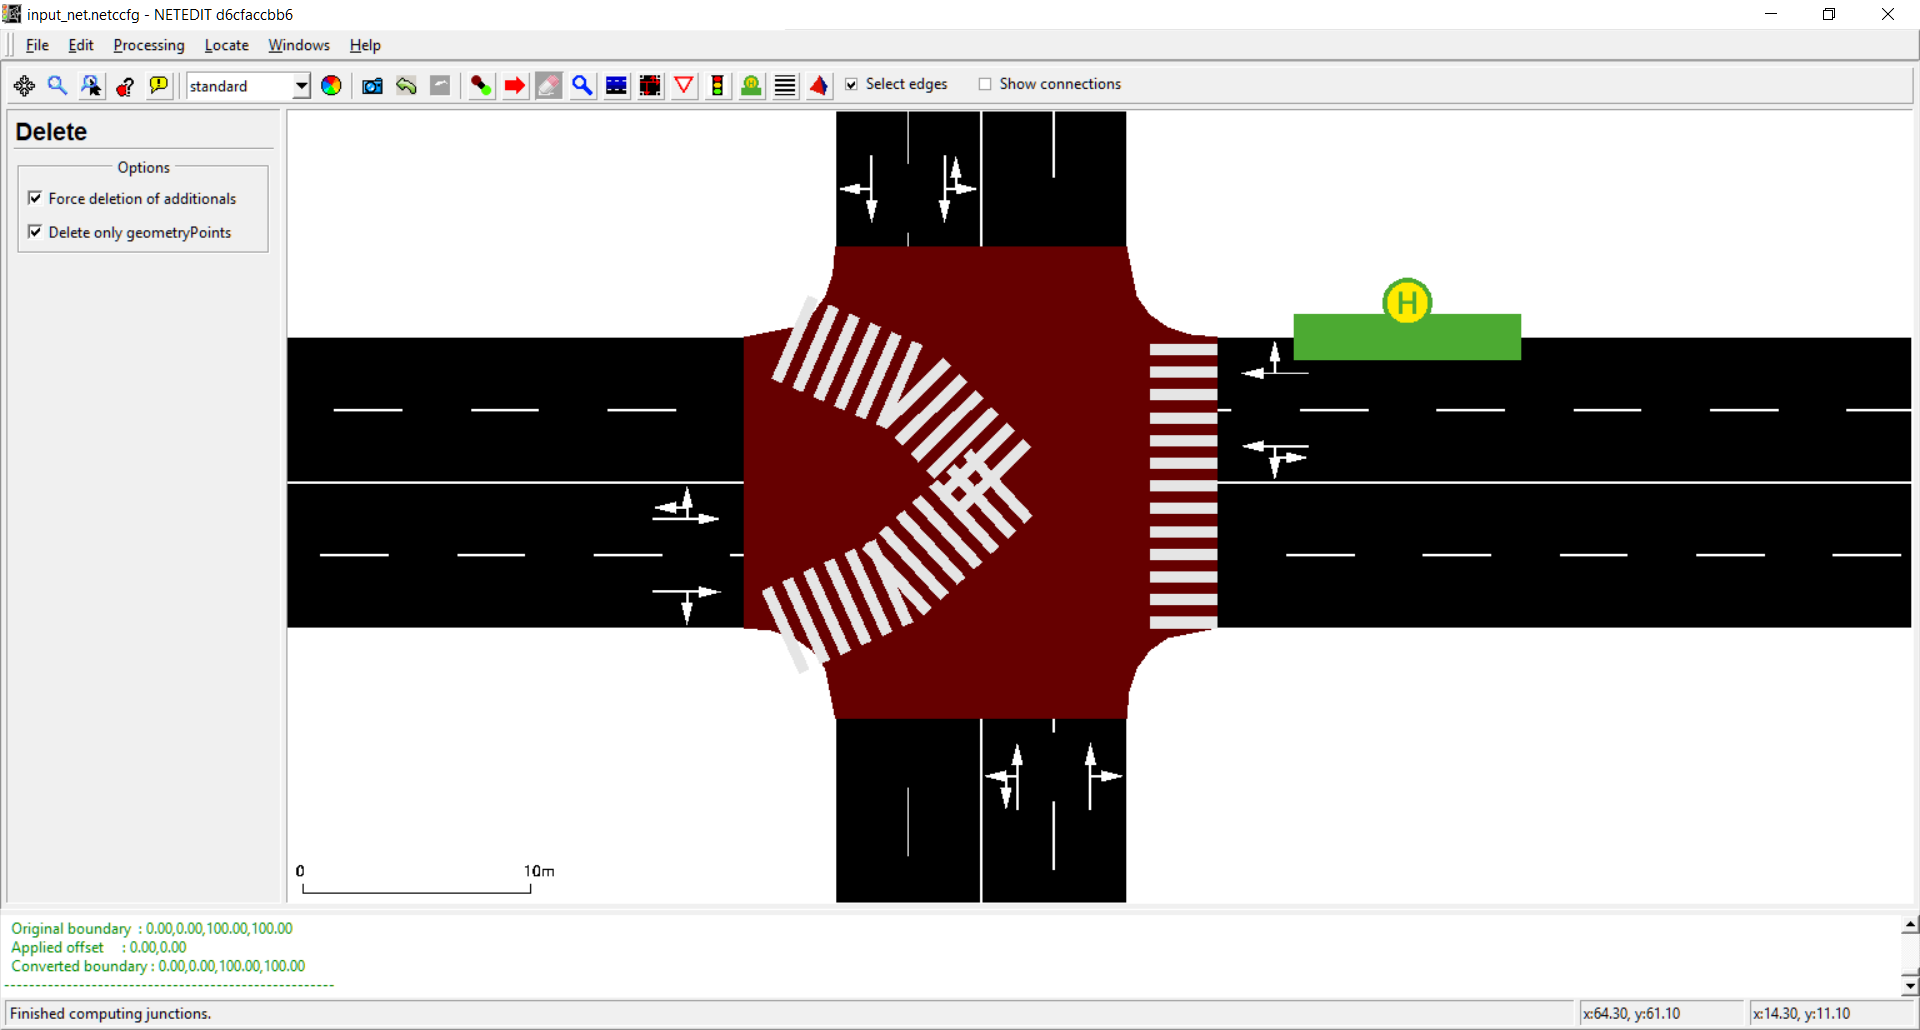Expand the standard color scheme dropdown
The height and width of the screenshot is (1030, 1920).
coord(301,86)
